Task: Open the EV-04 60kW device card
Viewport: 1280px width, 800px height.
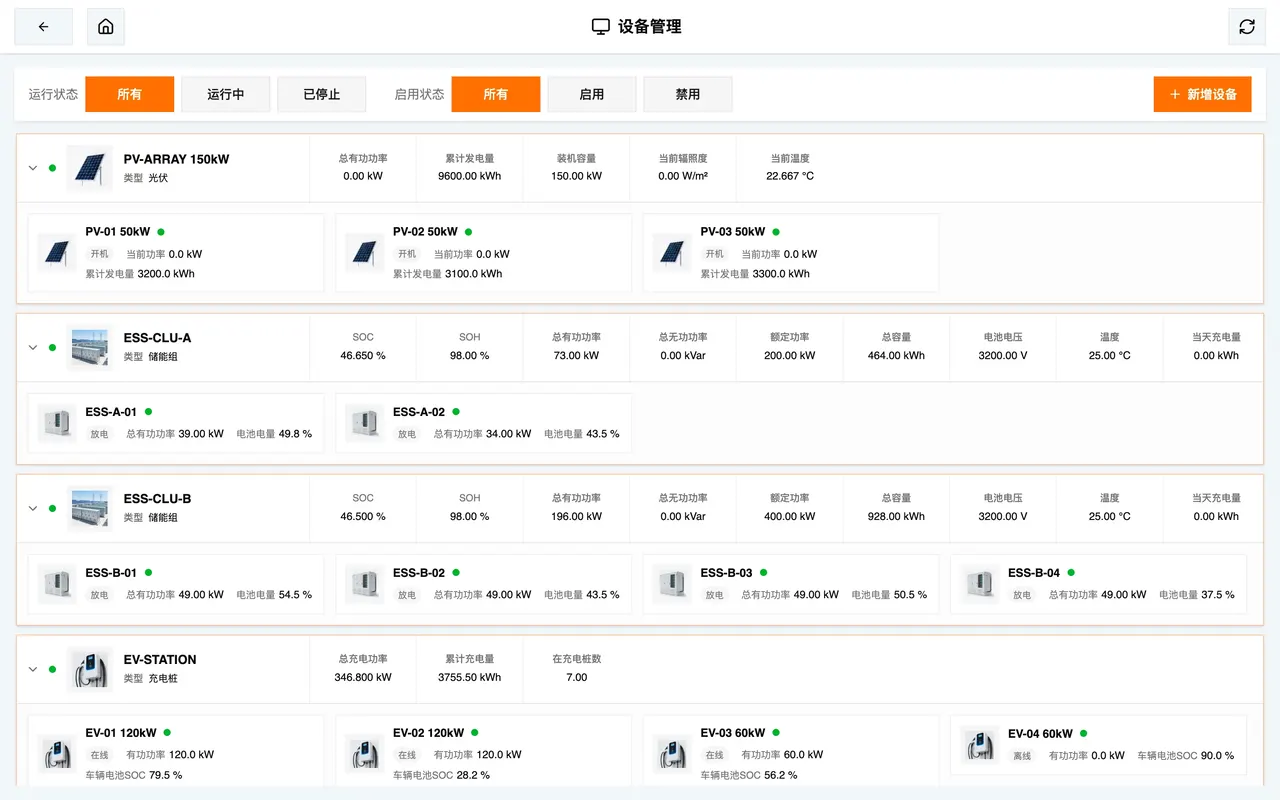Action: pyautogui.click(x=1099, y=745)
